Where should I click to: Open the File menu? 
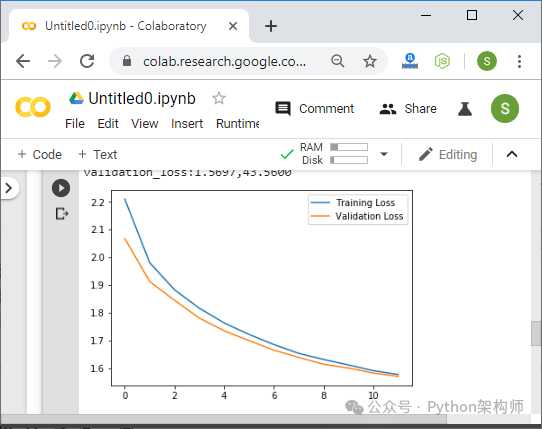click(x=75, y=123)
